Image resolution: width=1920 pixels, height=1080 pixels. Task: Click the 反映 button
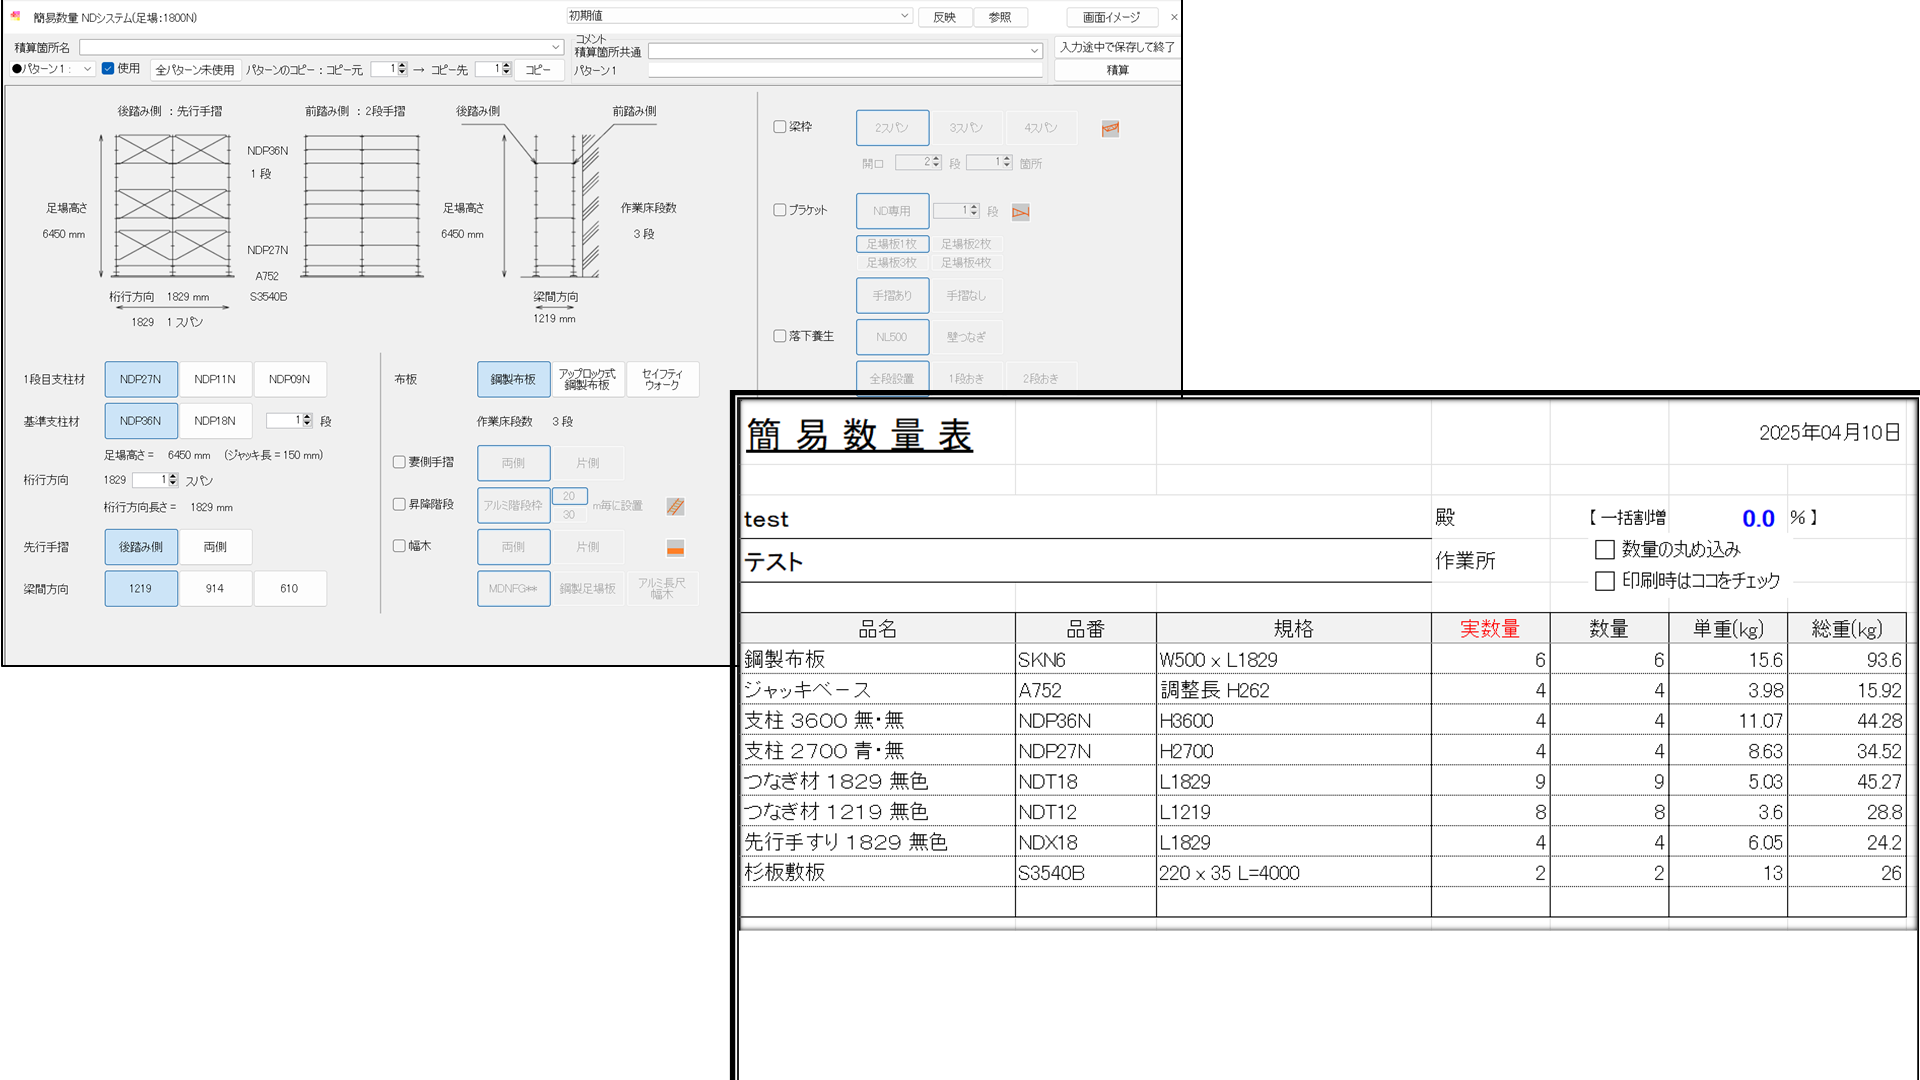[x=944, y=17]
